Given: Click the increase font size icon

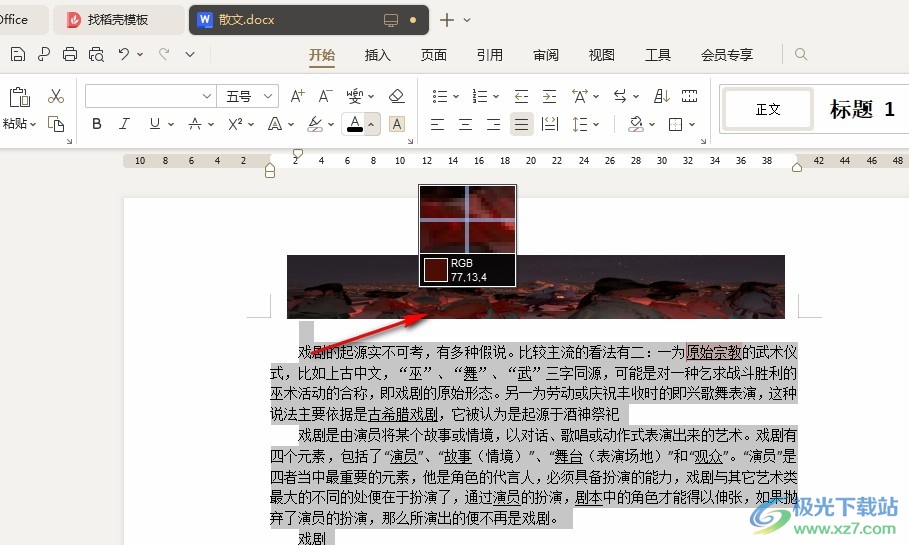Looking at the screenshot, I should pyautogui.click(x=297, y=96).
